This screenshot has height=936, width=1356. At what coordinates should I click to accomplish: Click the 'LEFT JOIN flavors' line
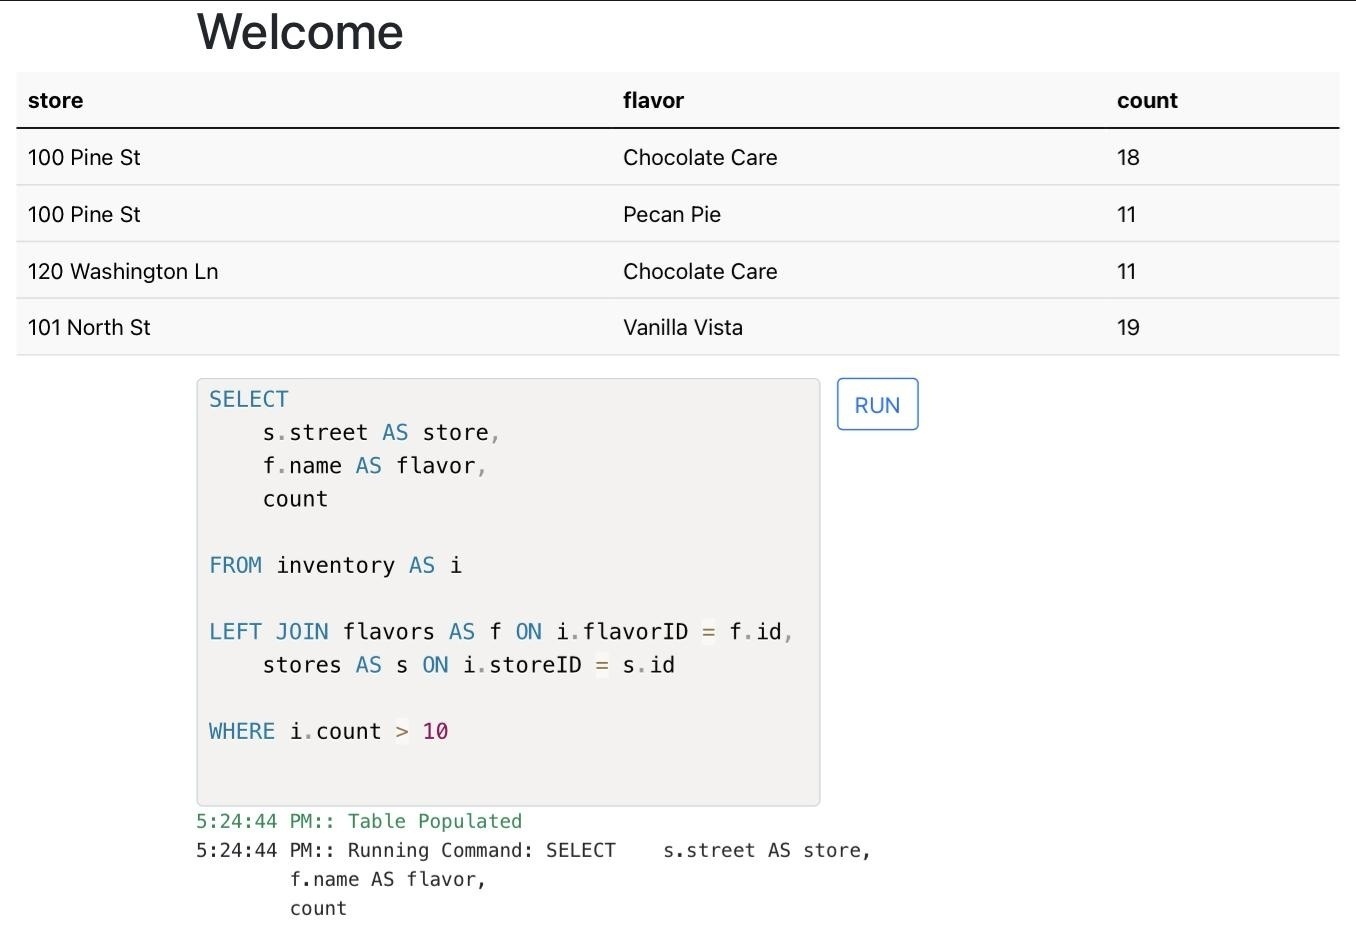[x=501, y=631]
